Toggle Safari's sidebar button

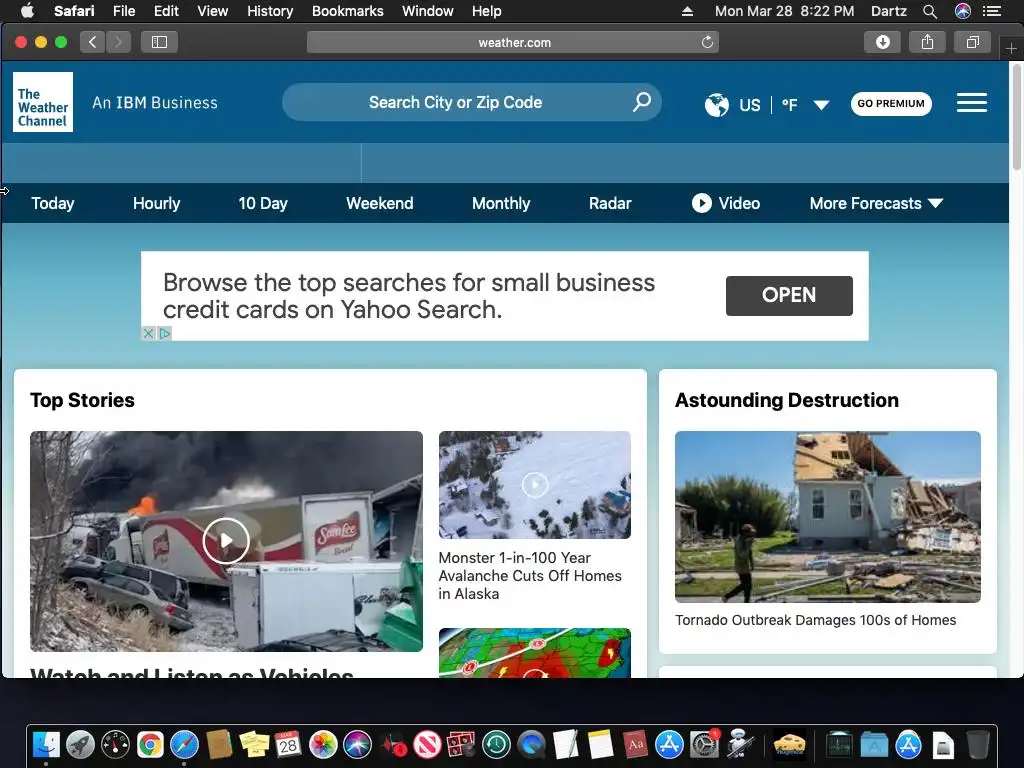tap(159, 42)
